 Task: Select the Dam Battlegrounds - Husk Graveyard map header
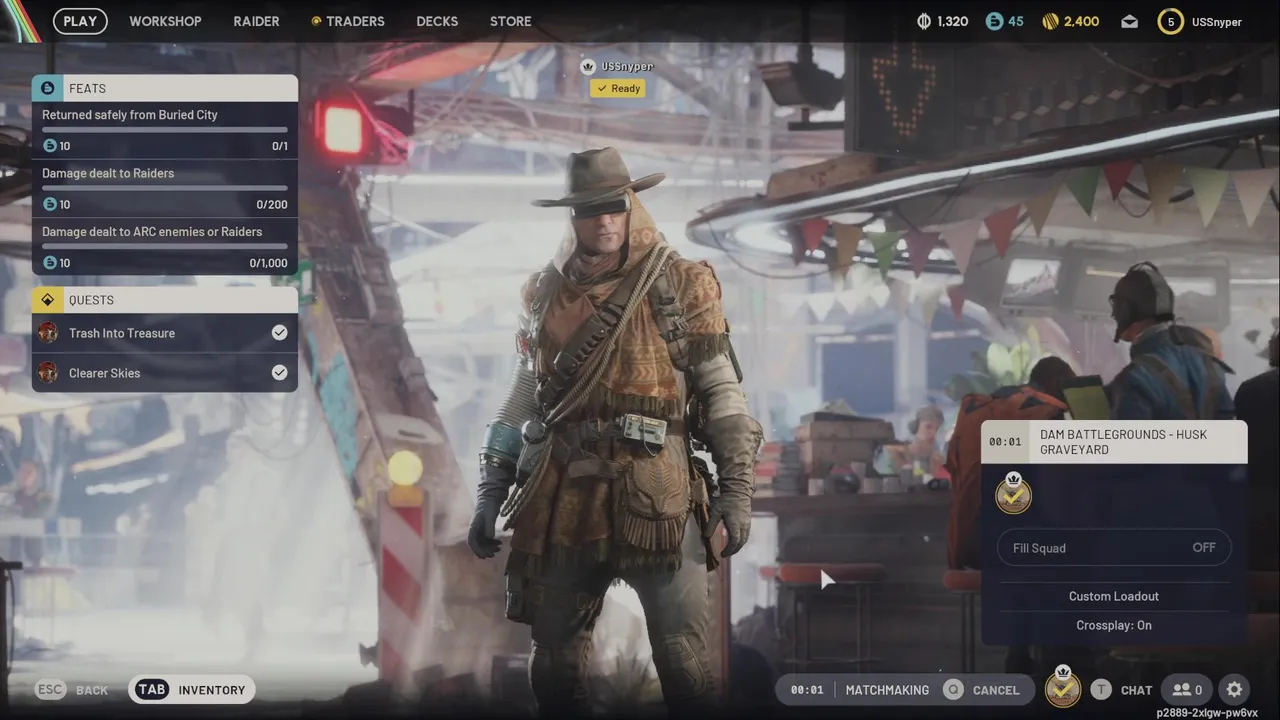1114,442
